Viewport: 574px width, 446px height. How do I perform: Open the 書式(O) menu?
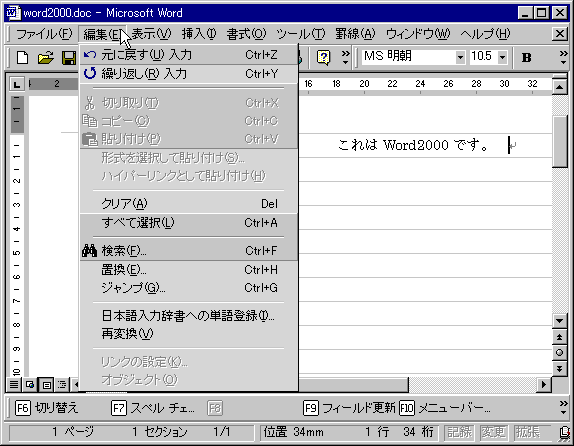(246, 34)
